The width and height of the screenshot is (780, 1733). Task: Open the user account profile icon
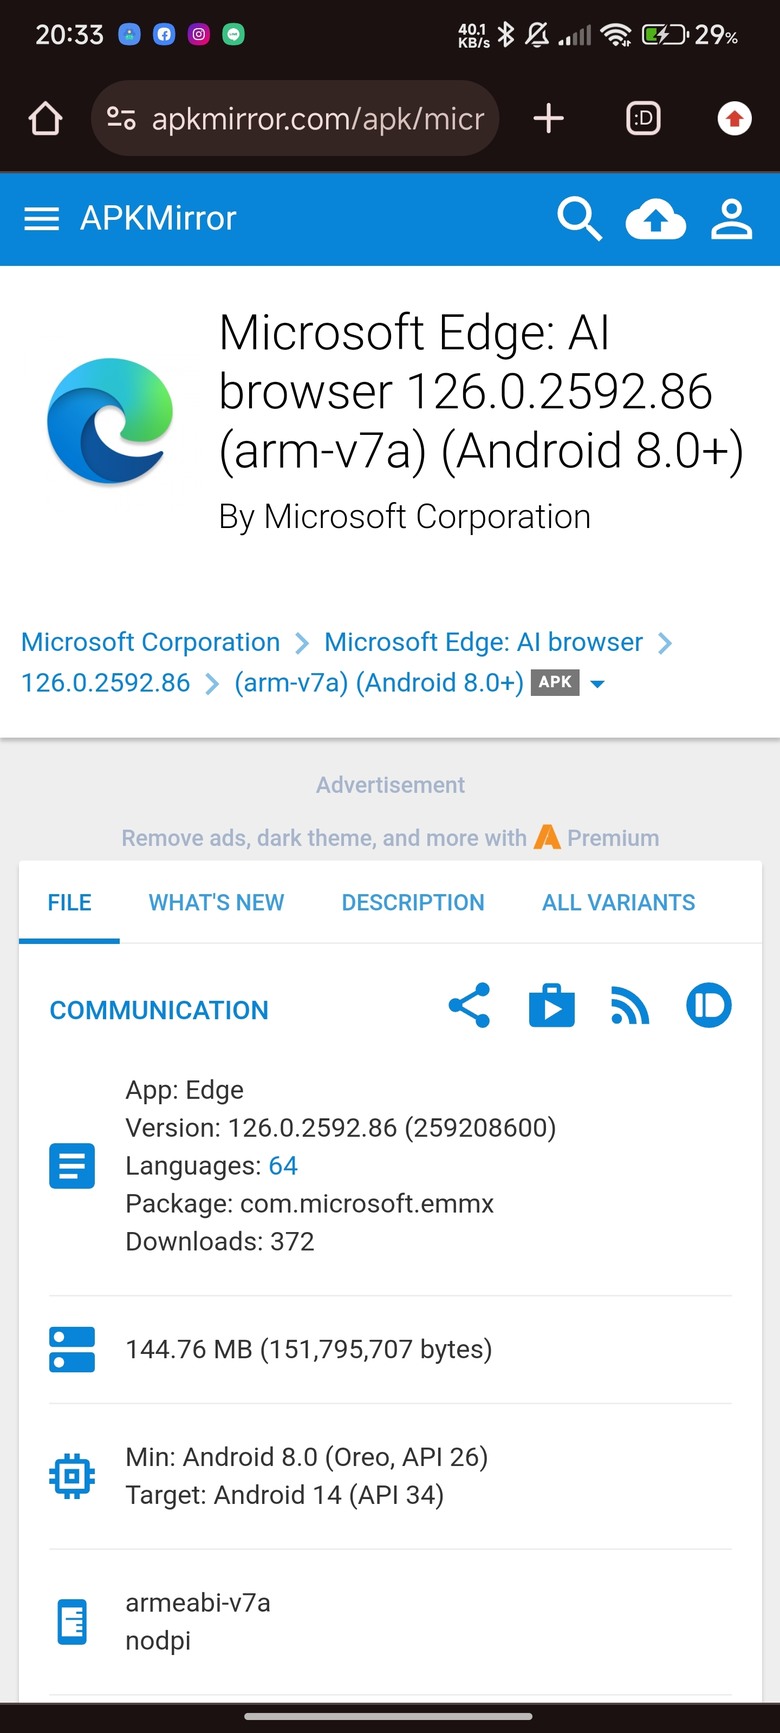[731, 219]
